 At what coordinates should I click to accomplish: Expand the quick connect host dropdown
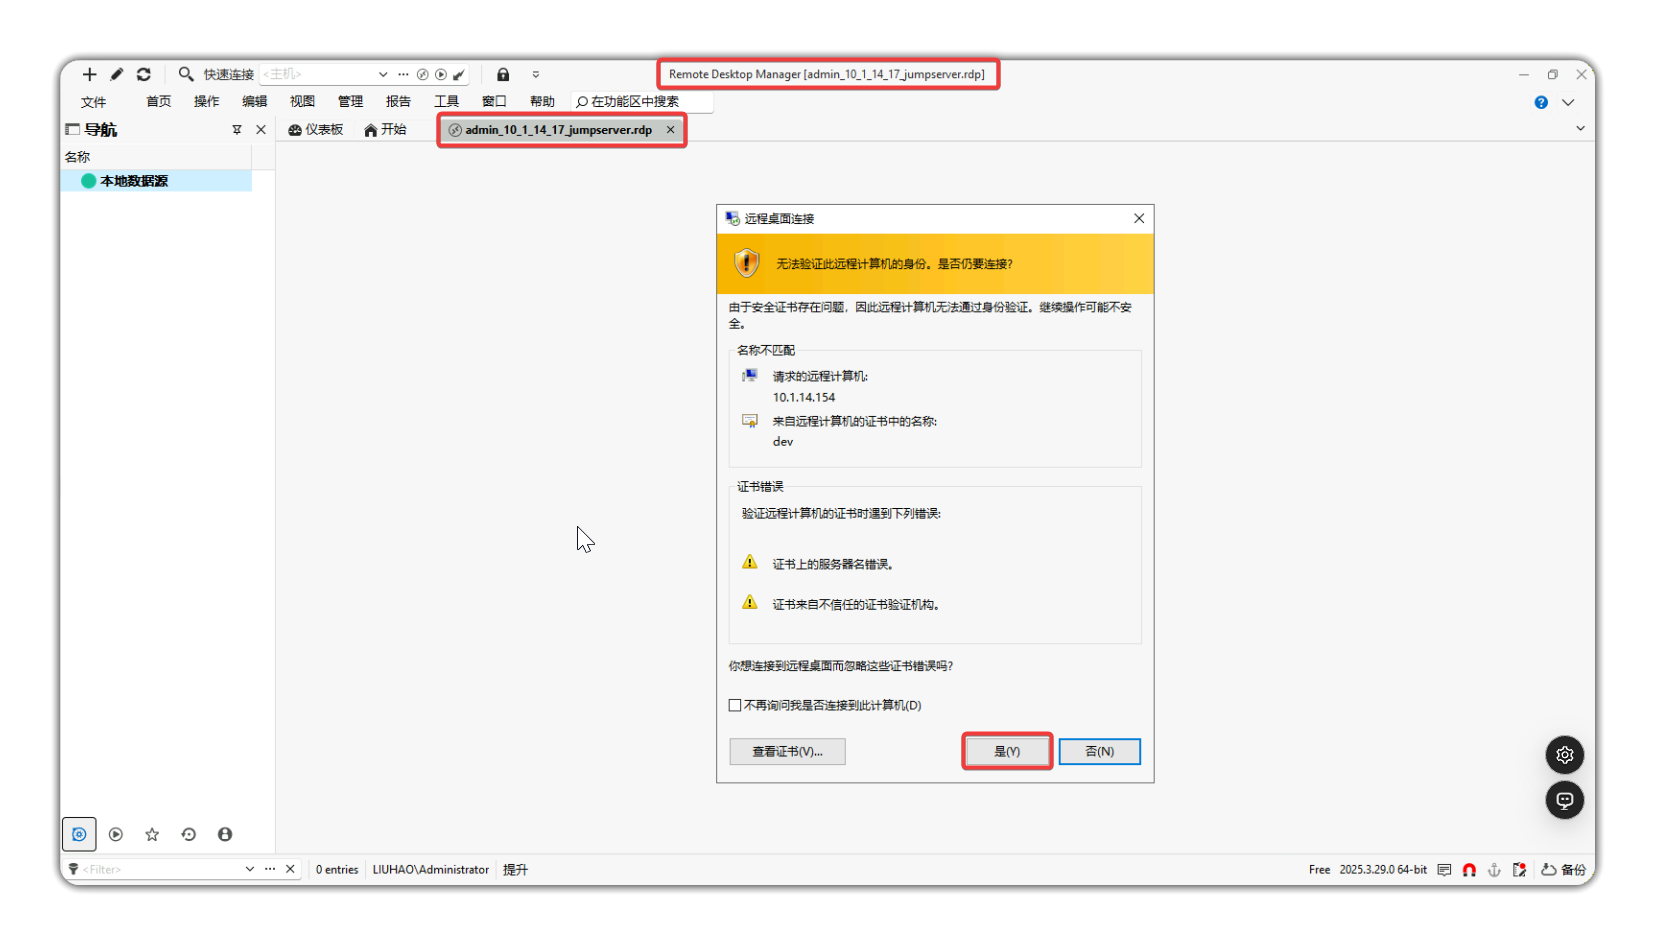[383, 74]
